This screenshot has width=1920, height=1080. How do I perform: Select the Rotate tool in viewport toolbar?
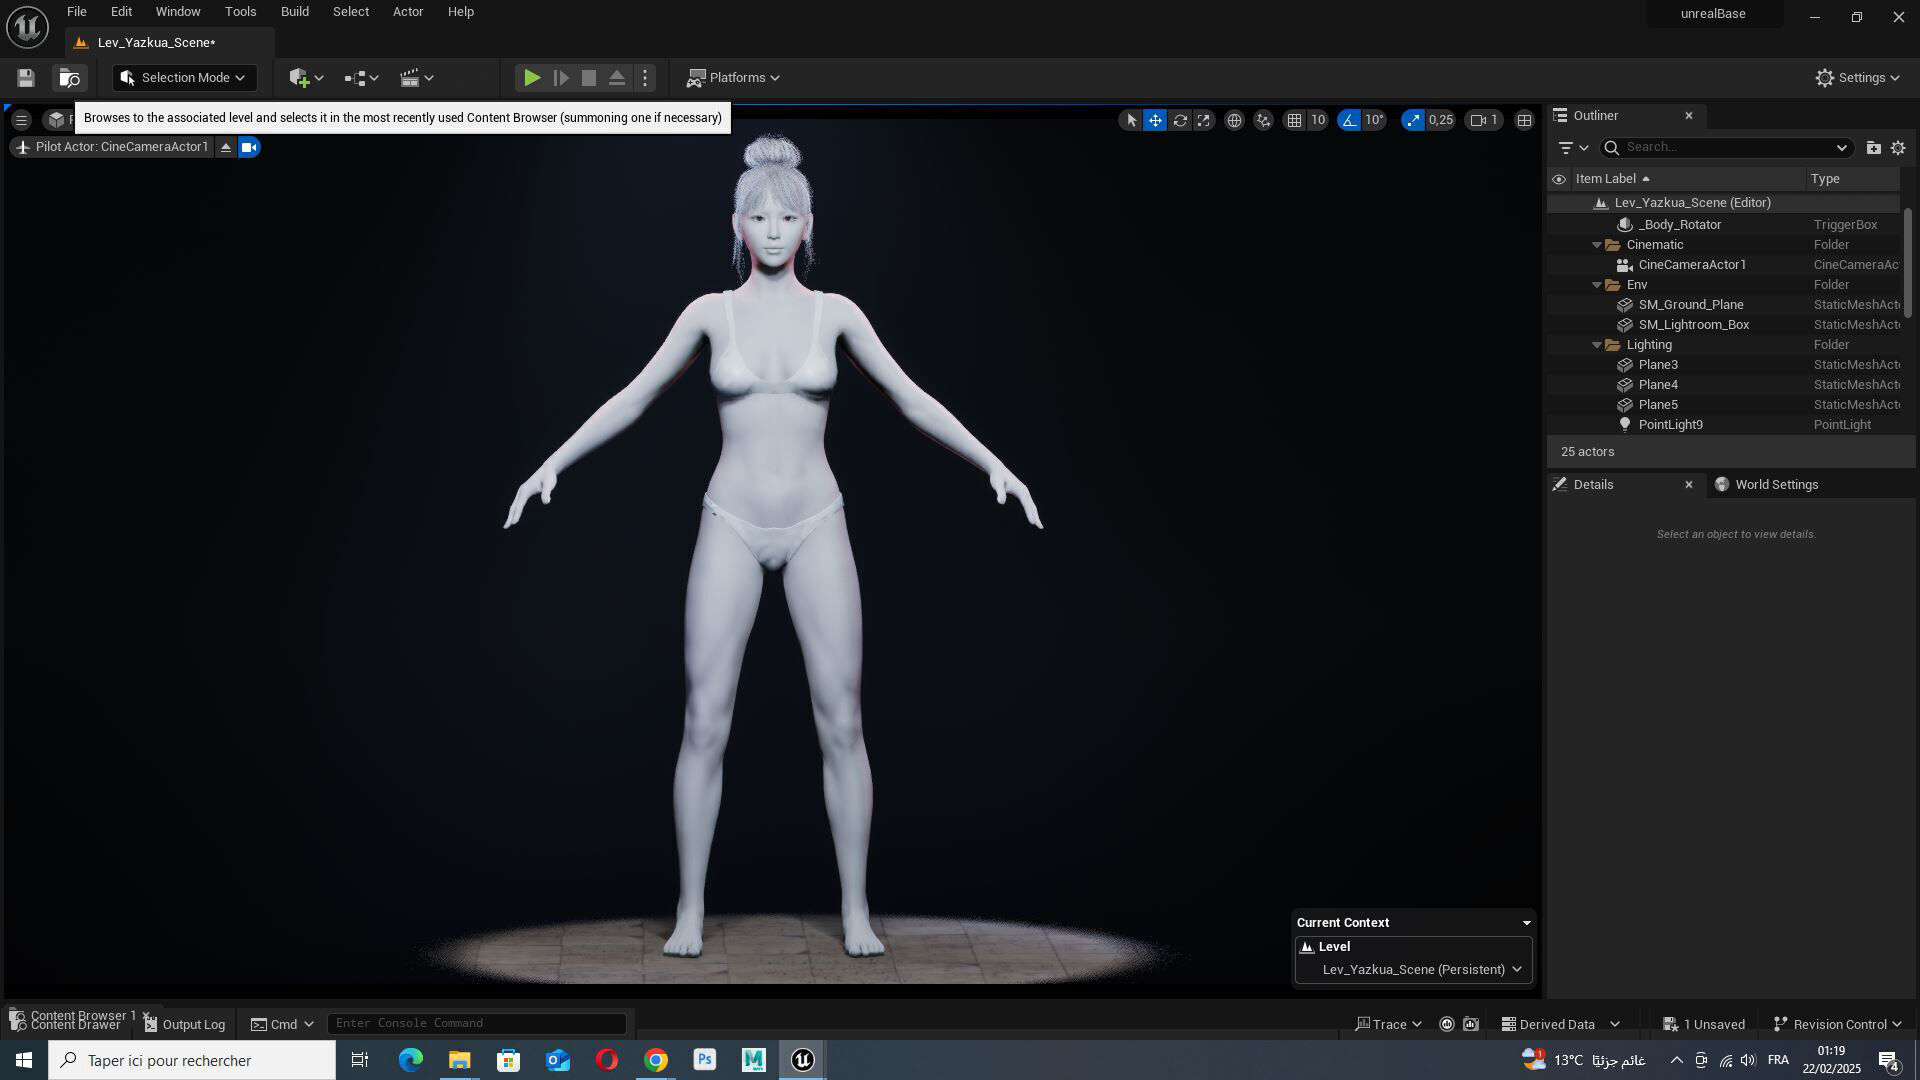(1180, 120)
